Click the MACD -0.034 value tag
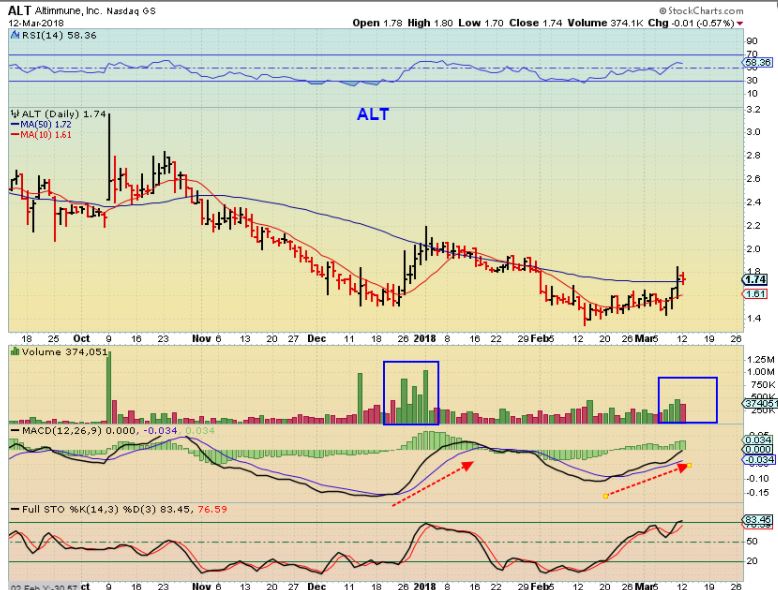This screenshot has width=778, height=590. pos(758,459)
